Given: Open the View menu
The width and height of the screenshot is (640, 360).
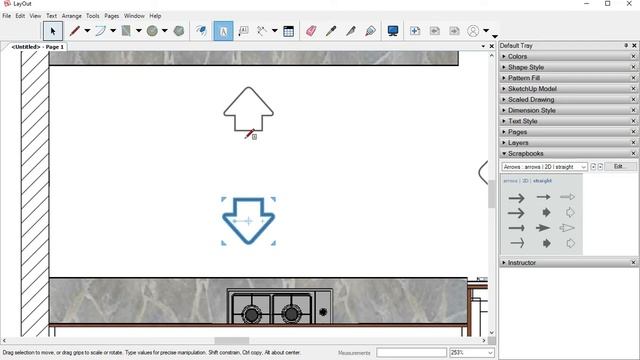Looking at the screenshot, I should (x=35, y=16).
